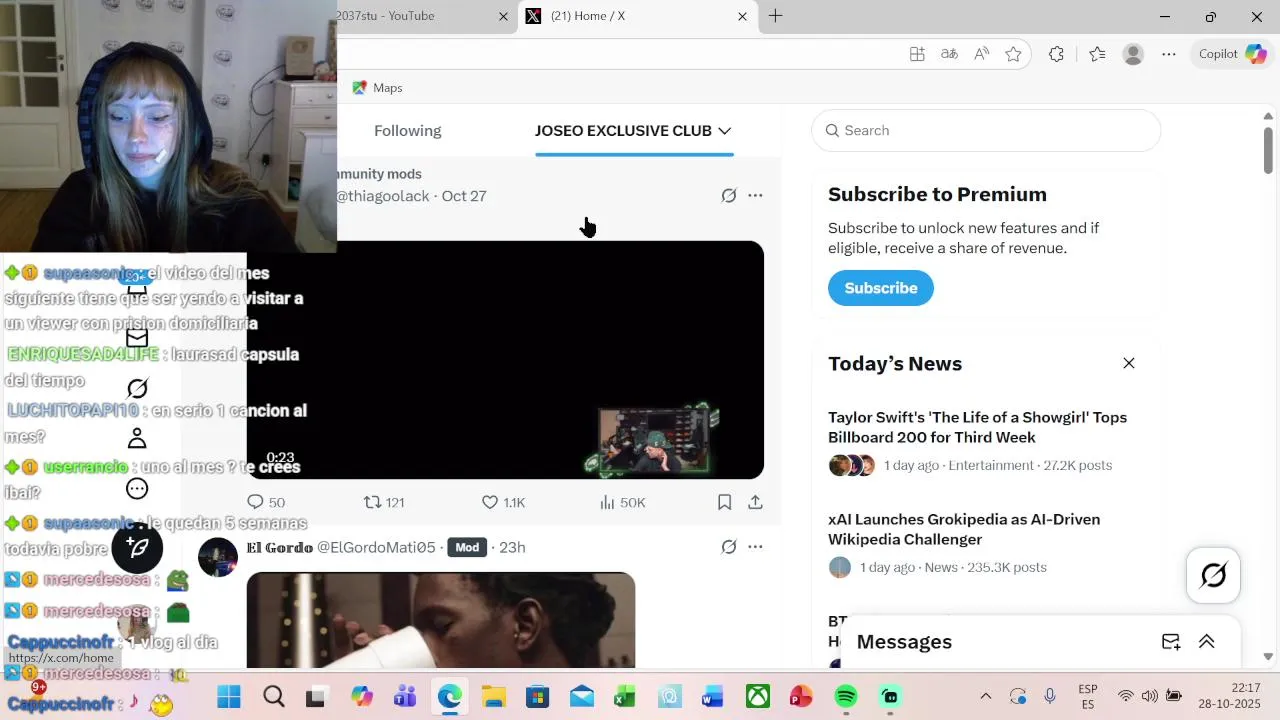Open the Edge profile avatar
Screen dimensions: 1280x720
[1133, 54]
